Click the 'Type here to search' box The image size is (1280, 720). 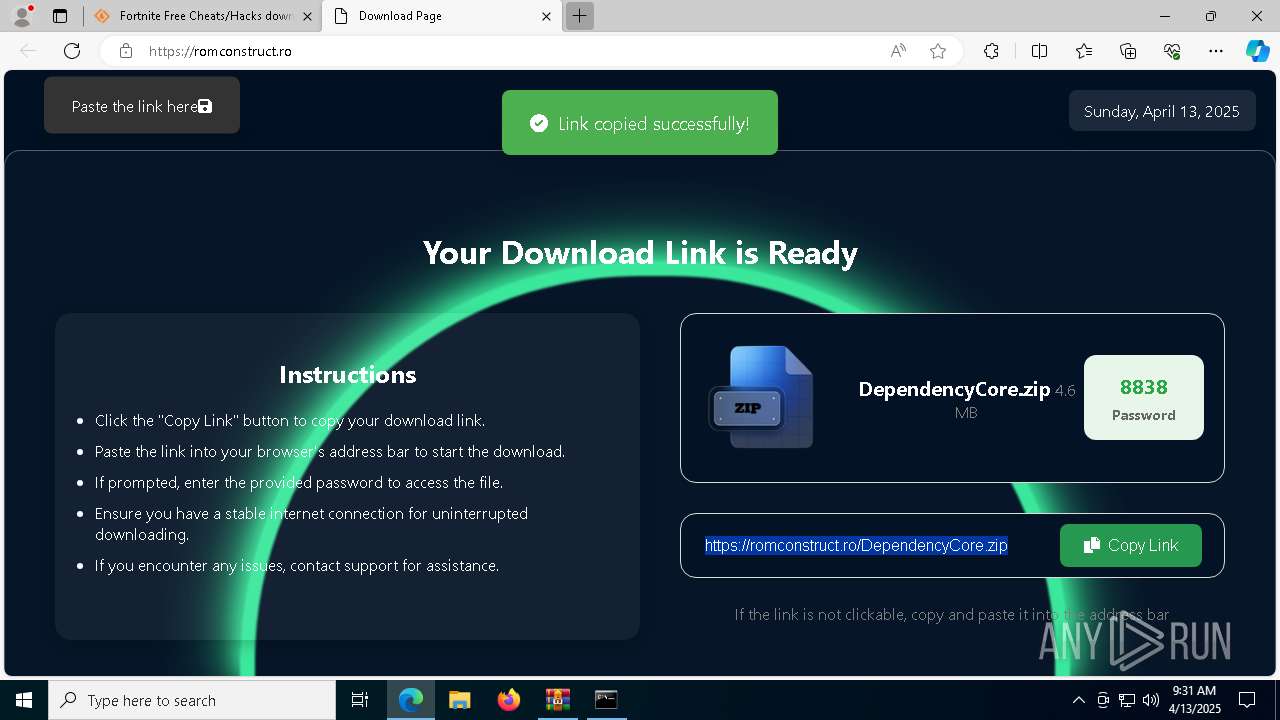click(192, 700)
